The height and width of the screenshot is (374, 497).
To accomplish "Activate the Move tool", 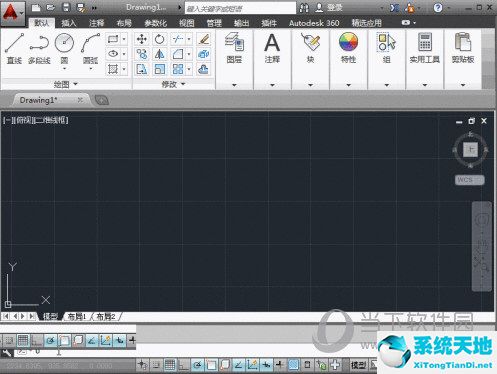I will click(x=142, y=39).
